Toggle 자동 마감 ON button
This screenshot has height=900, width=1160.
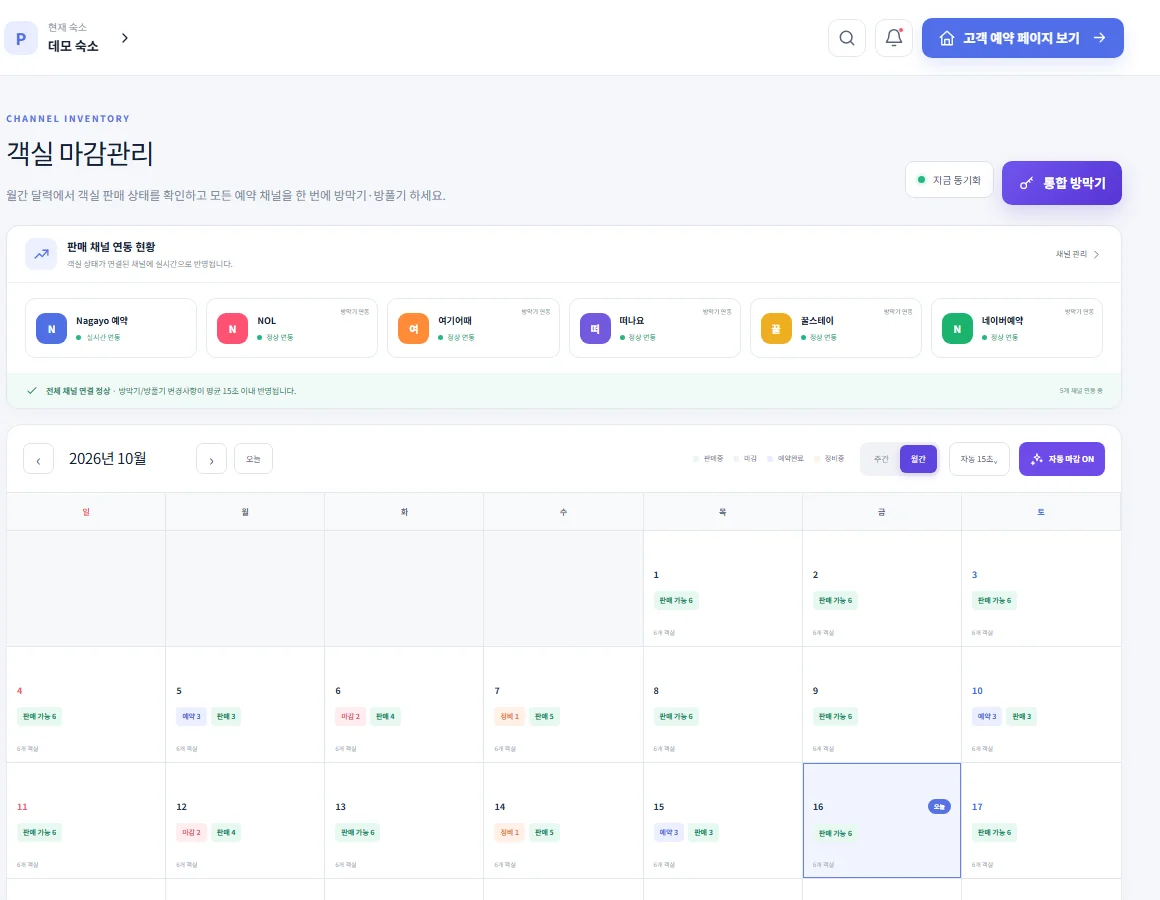(x=1062, y=459)
